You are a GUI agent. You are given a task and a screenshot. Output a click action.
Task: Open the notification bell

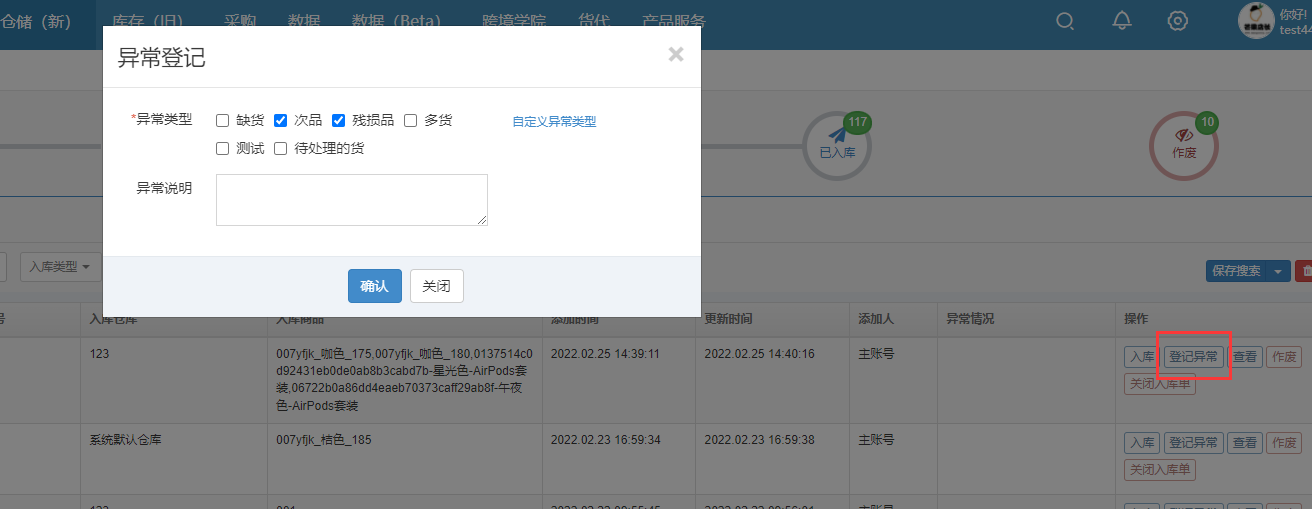coord(1122,21)
